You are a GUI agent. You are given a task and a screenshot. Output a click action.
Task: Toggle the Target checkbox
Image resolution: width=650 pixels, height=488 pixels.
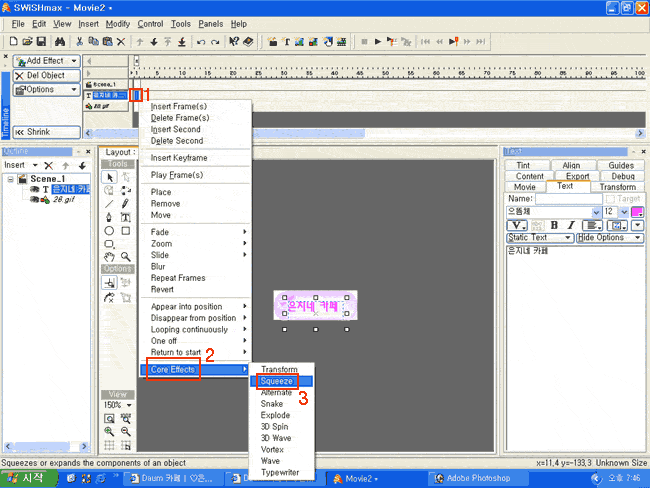pyautogui.click(x=610, y=199)
